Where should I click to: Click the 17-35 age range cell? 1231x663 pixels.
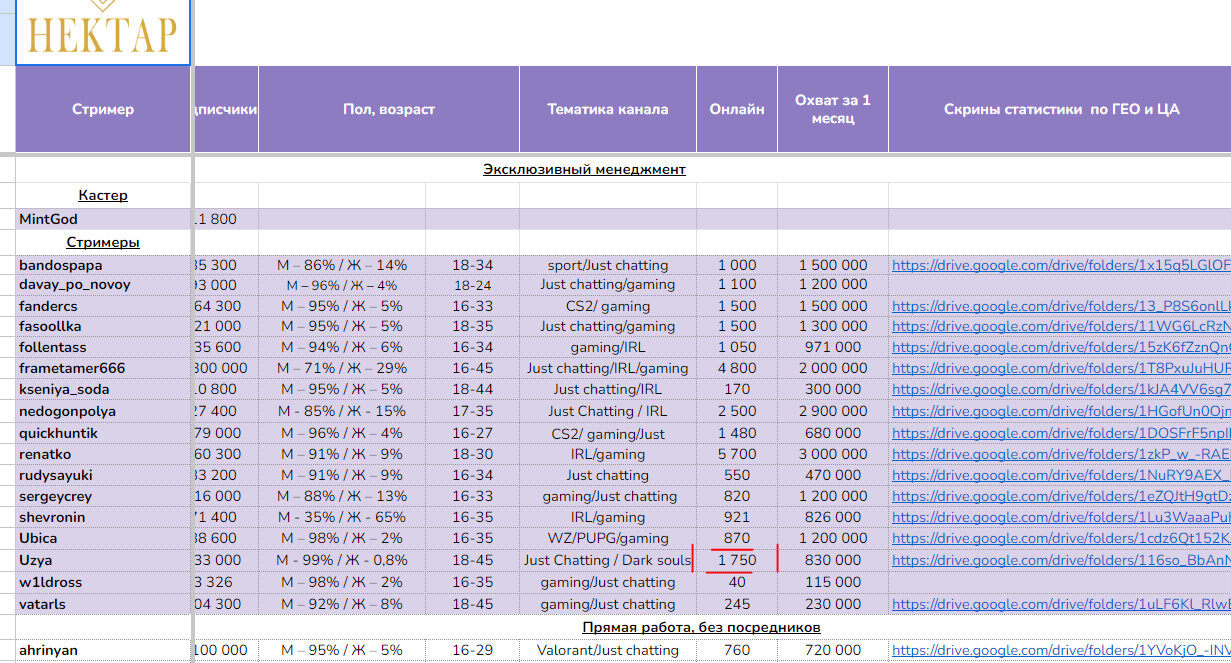point(472,411)
